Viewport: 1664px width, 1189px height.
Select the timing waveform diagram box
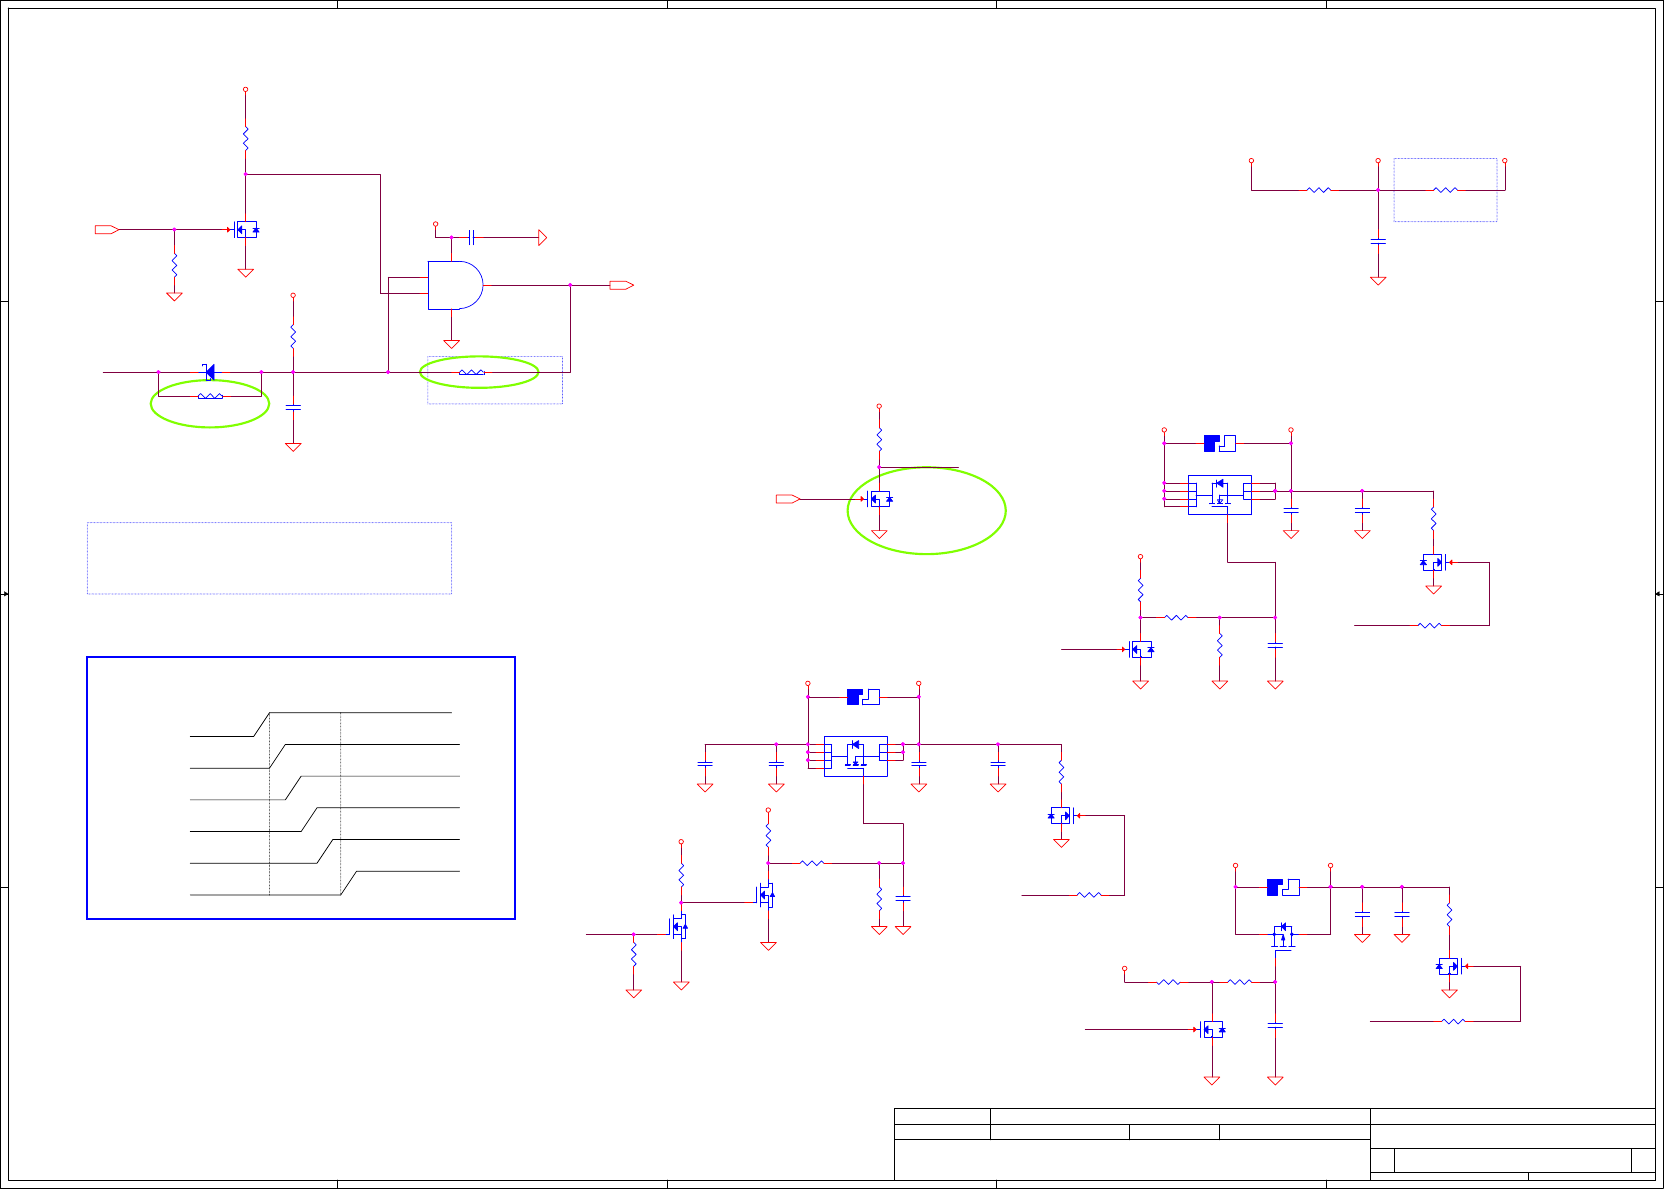coord(301,788)
